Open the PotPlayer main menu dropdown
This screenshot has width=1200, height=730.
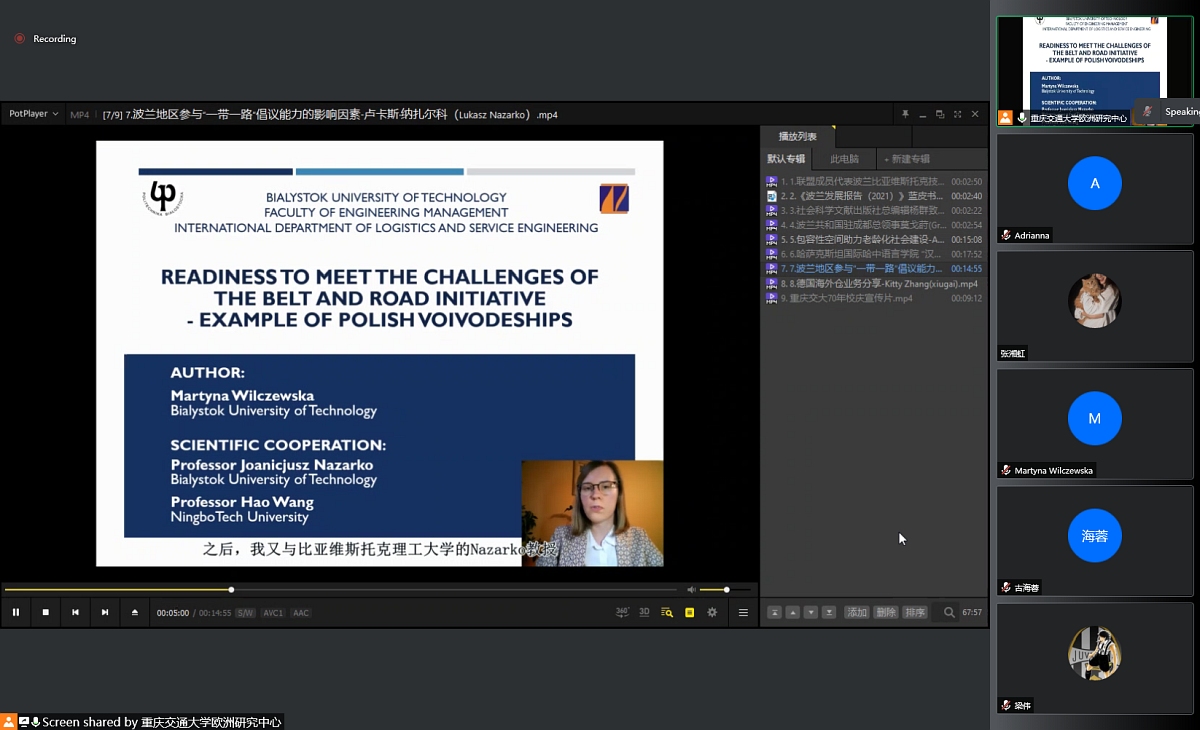[33, 114]
